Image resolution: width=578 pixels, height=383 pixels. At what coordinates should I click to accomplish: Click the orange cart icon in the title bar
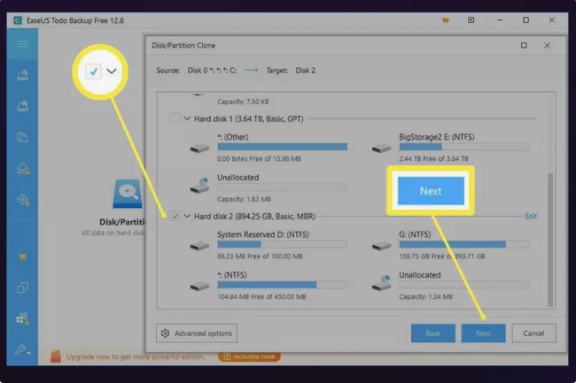coord(445,20)
